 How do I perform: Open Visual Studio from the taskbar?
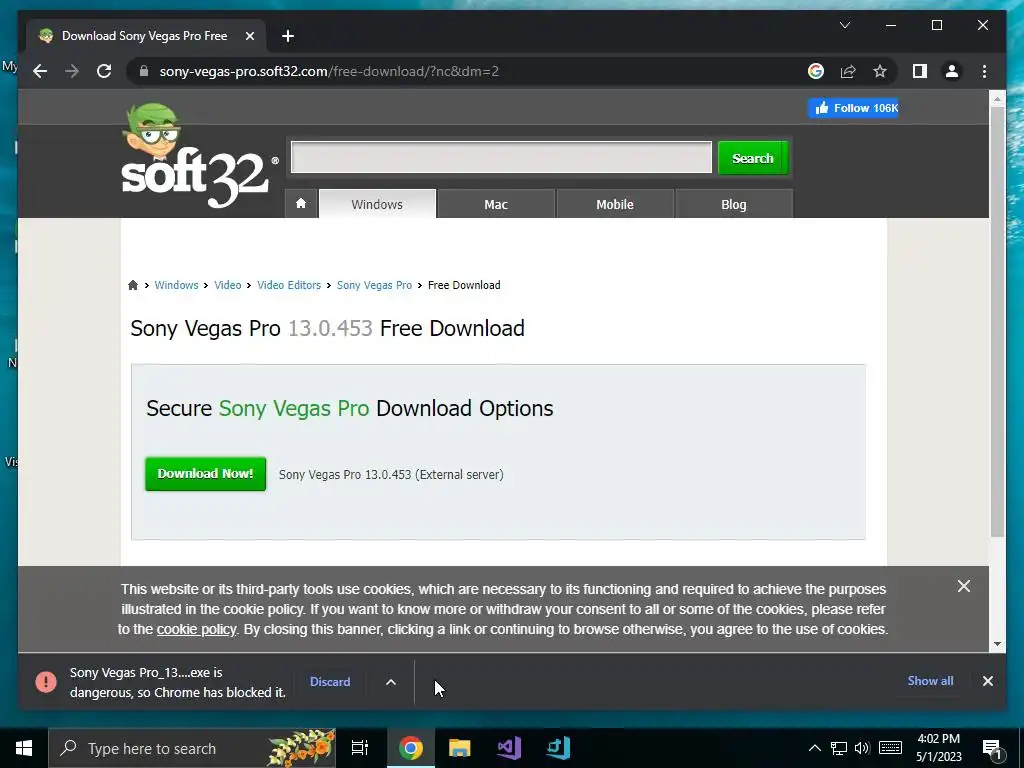509,748
